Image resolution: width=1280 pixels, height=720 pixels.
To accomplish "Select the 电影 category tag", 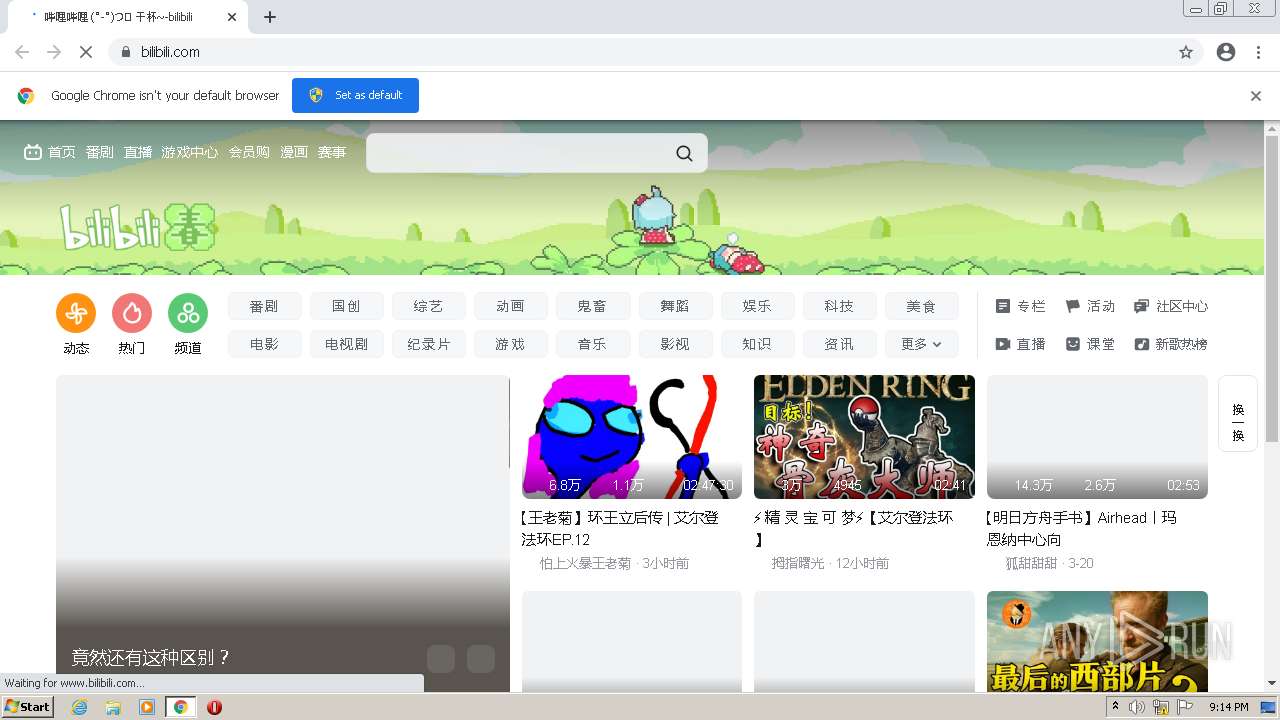I will (x=264, y=344).
